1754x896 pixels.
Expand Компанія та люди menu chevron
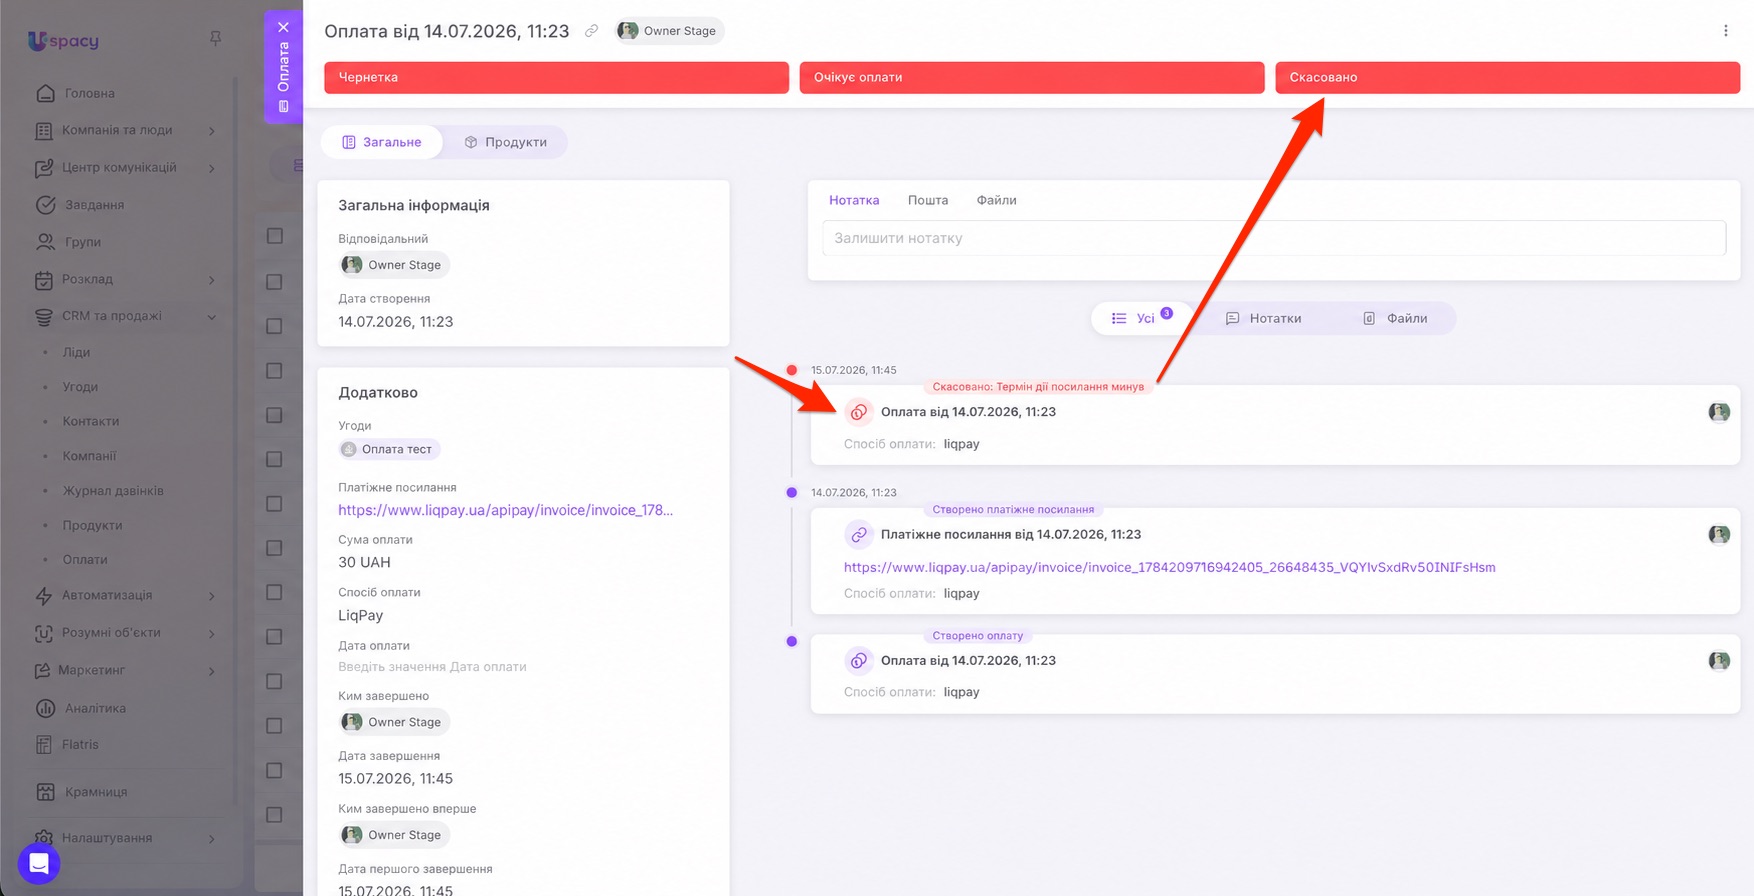coord(212,131)
